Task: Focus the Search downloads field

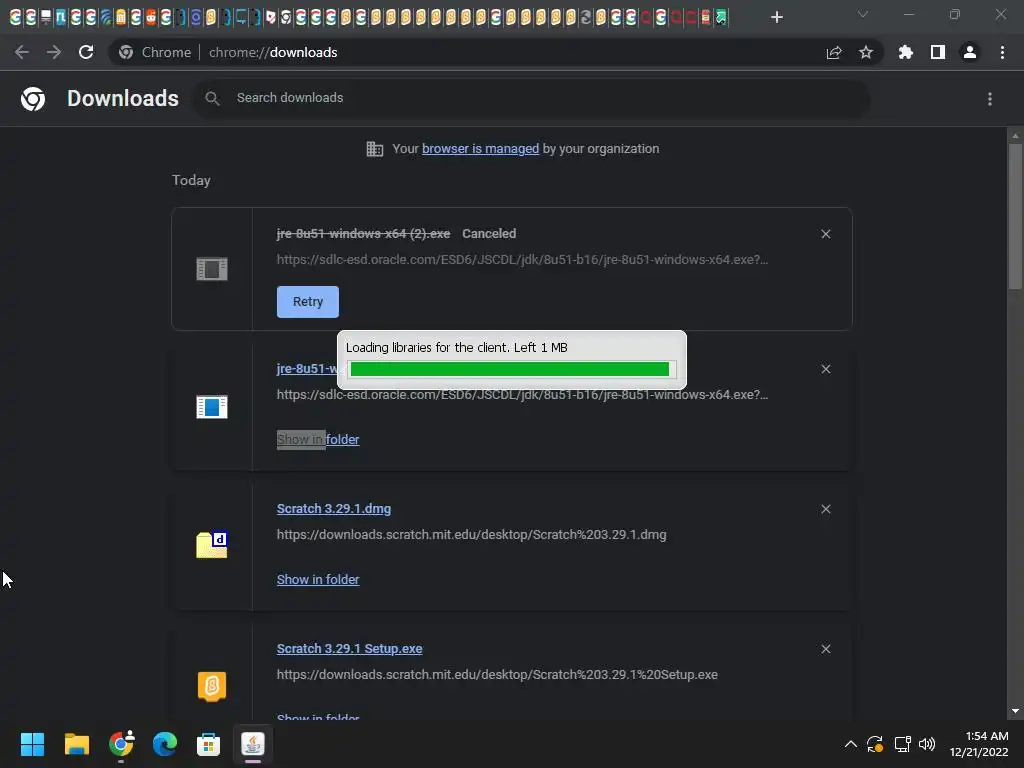Action: coord(531,98)
